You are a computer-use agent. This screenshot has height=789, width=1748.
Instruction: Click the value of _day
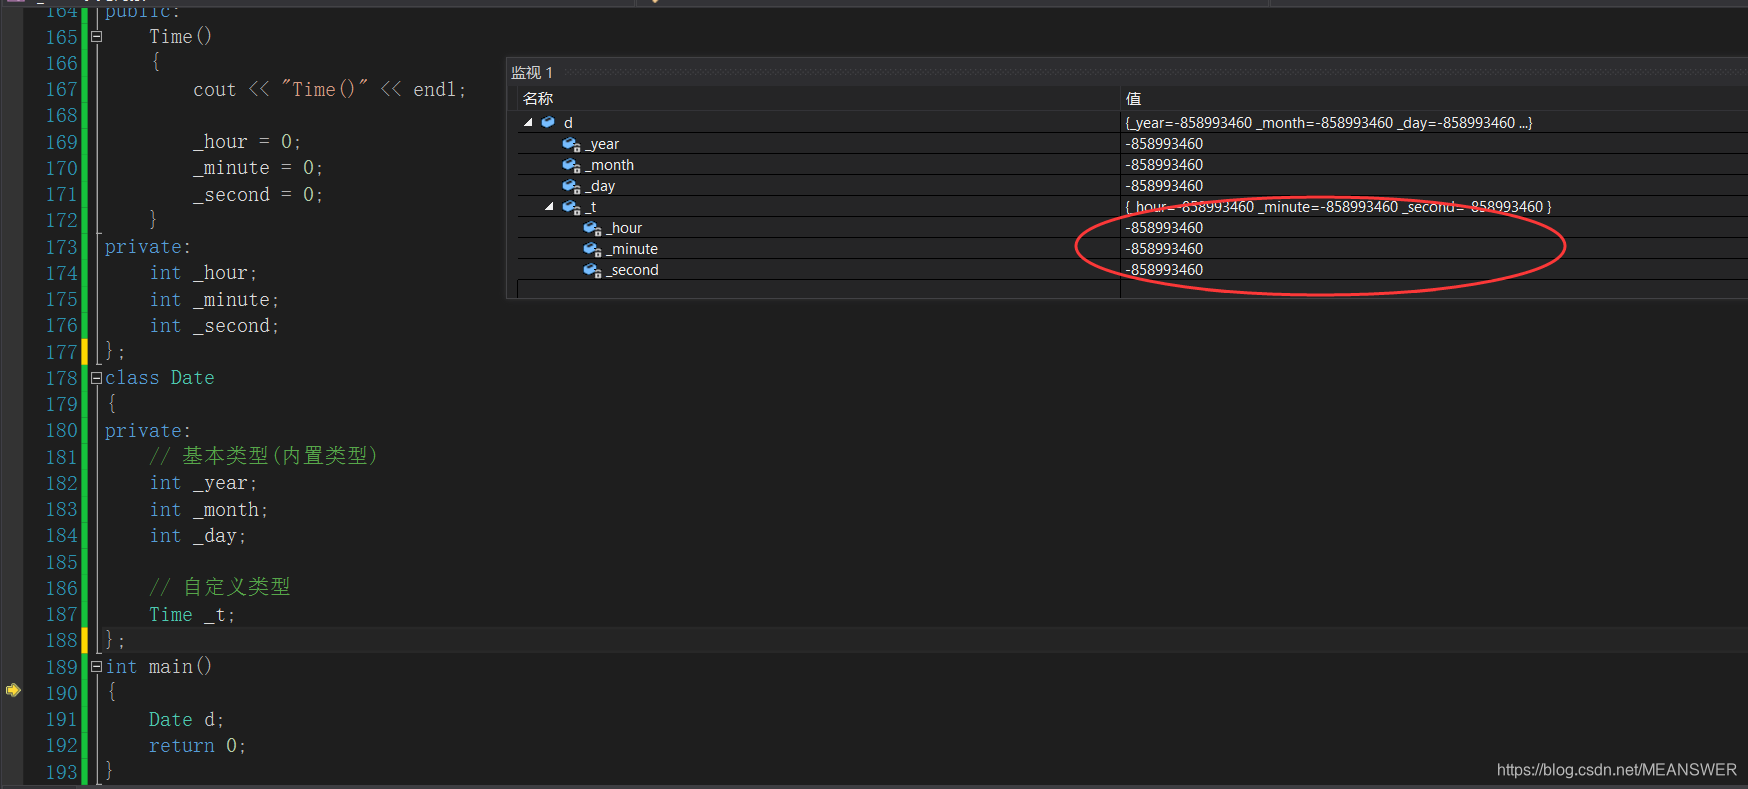(1164, 186)
